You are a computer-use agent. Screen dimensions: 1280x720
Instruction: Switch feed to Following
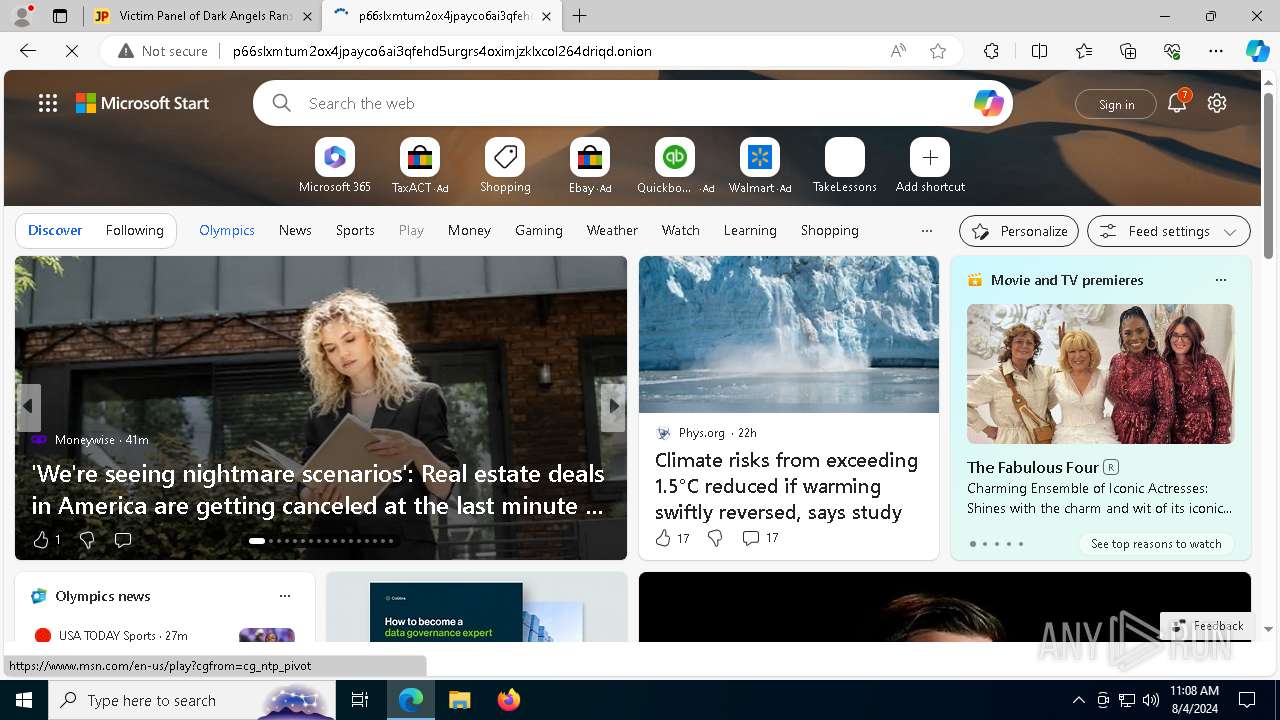[134, 230]
